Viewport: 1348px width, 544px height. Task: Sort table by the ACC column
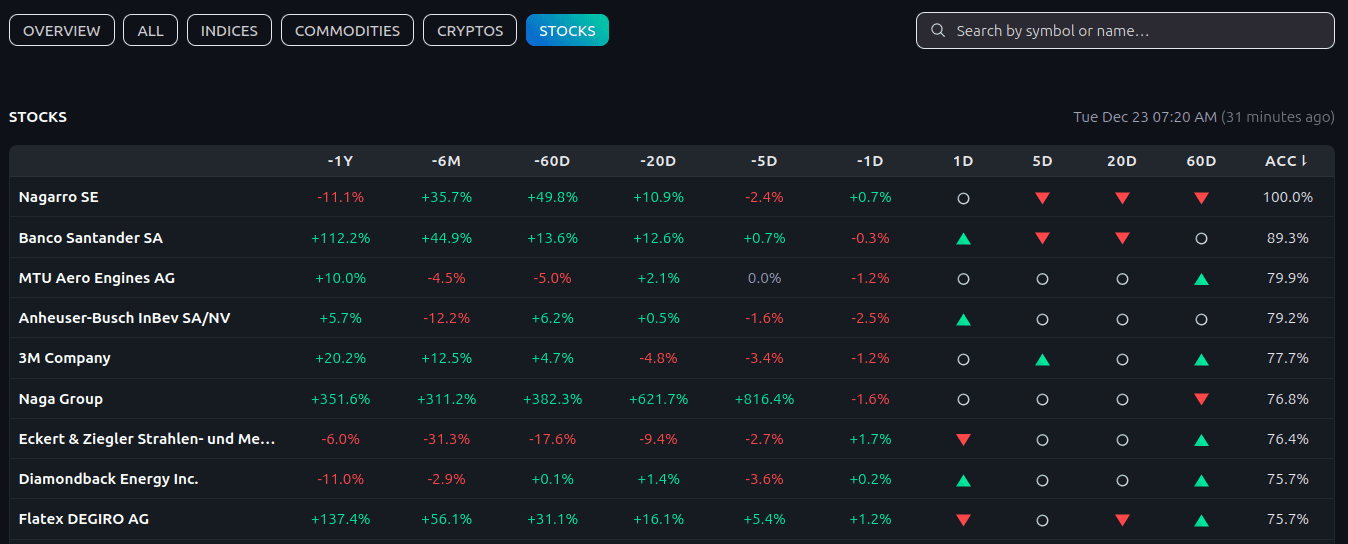1287,161
